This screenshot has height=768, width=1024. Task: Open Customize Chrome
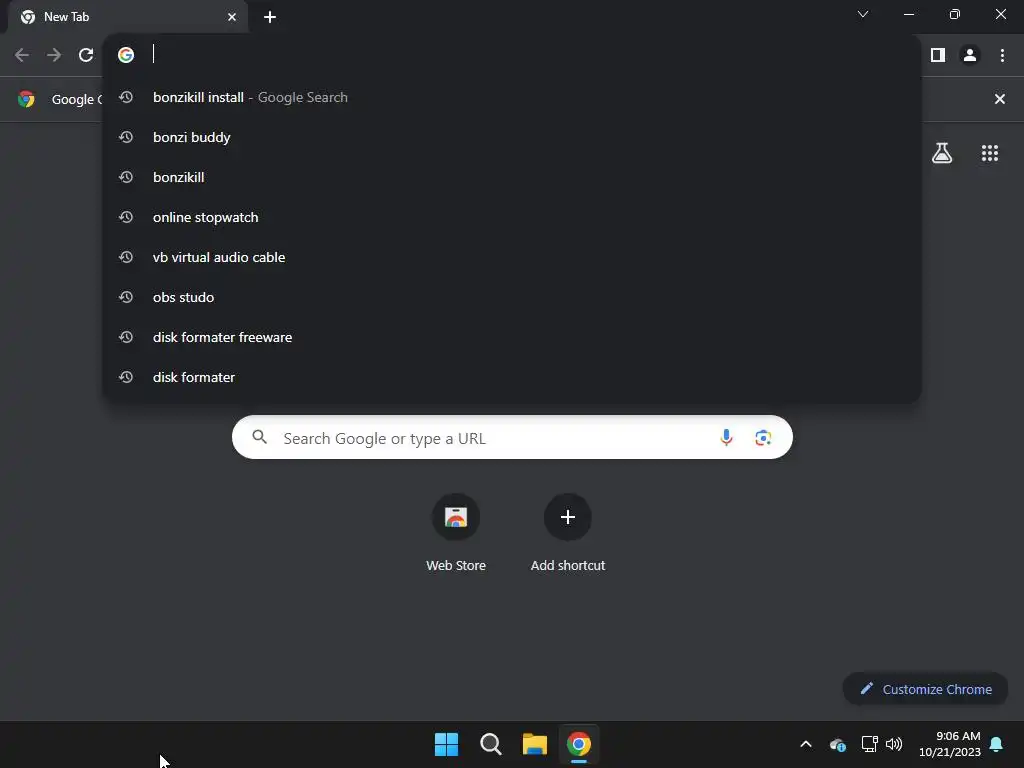point(925,689)
